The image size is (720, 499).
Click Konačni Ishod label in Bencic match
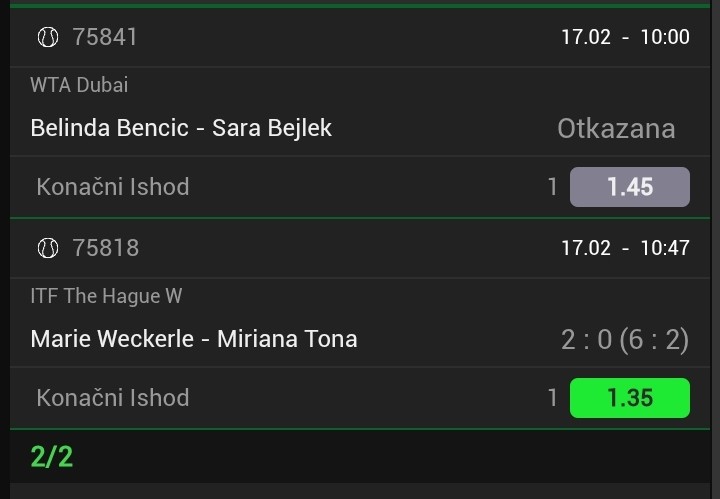click(112, 187)
